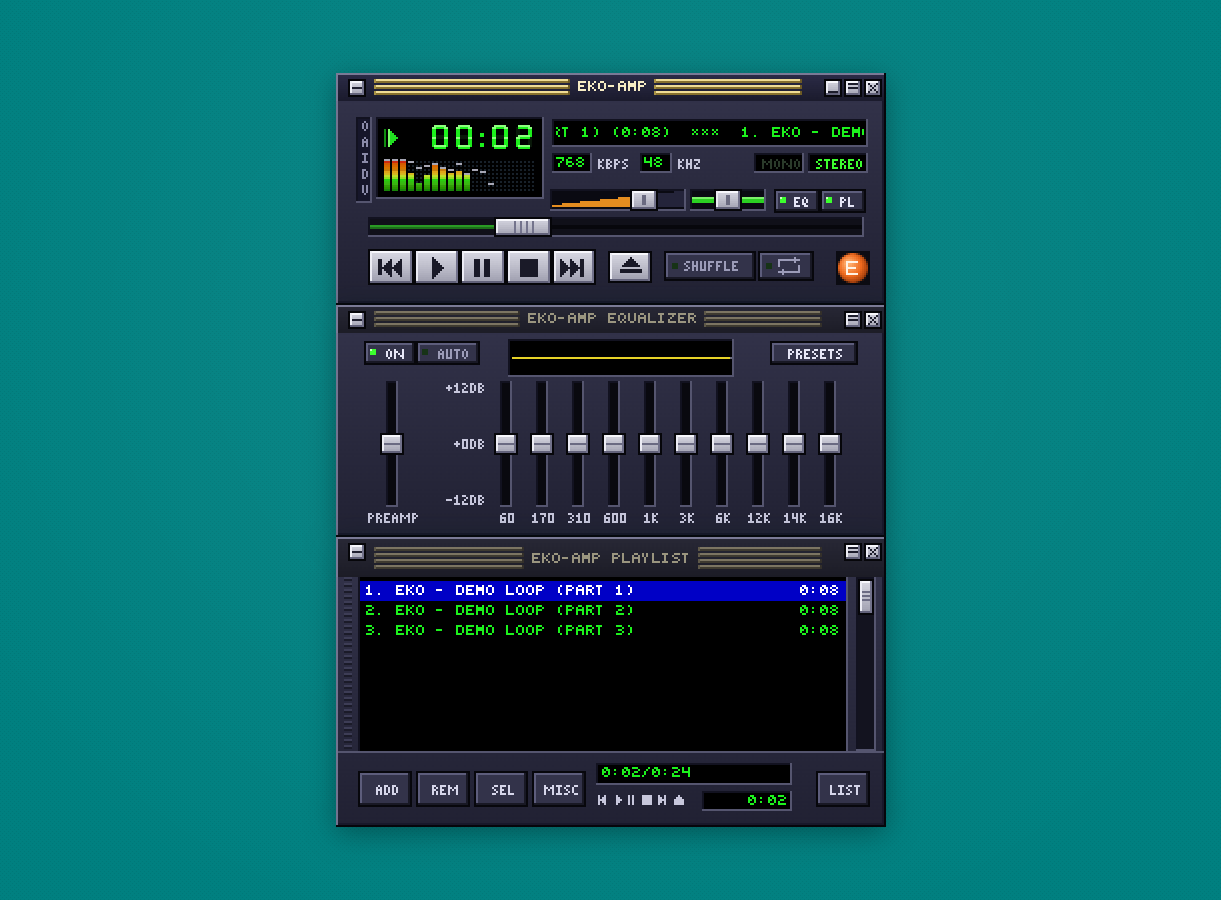Viewport: 1221px width, 900px height.
Task: Click mini pause icon in playlist footer
Action: [x=631, y=800]
